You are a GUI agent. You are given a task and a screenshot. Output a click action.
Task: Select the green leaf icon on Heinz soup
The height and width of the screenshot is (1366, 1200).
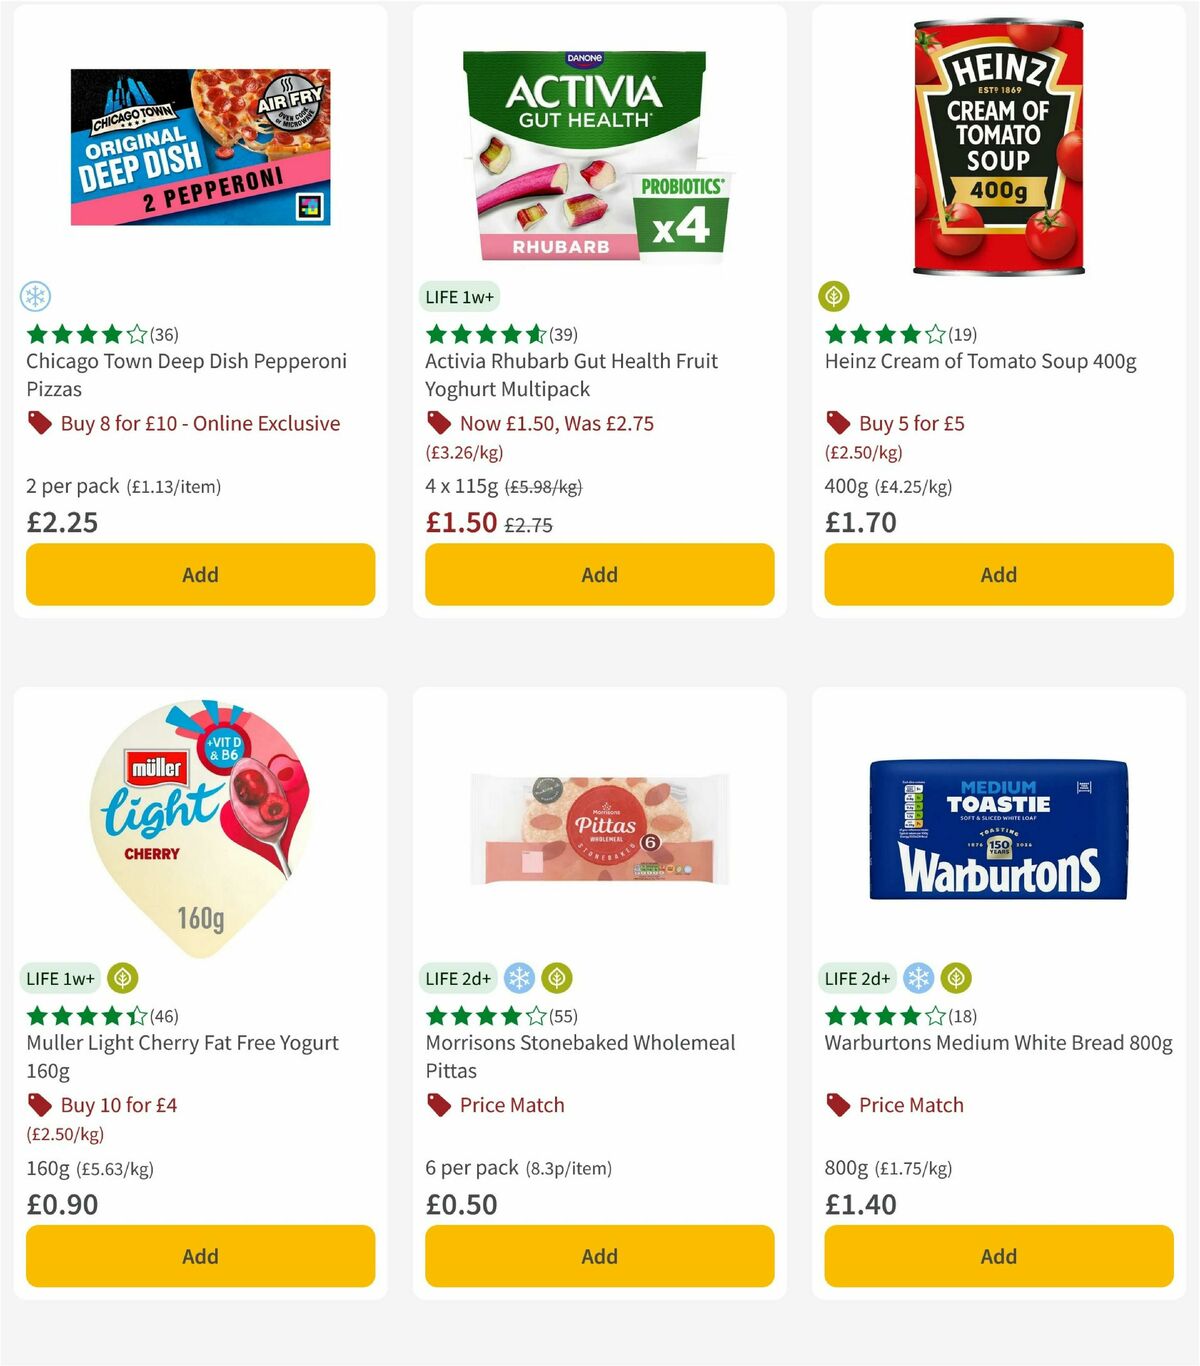(834, 297)
